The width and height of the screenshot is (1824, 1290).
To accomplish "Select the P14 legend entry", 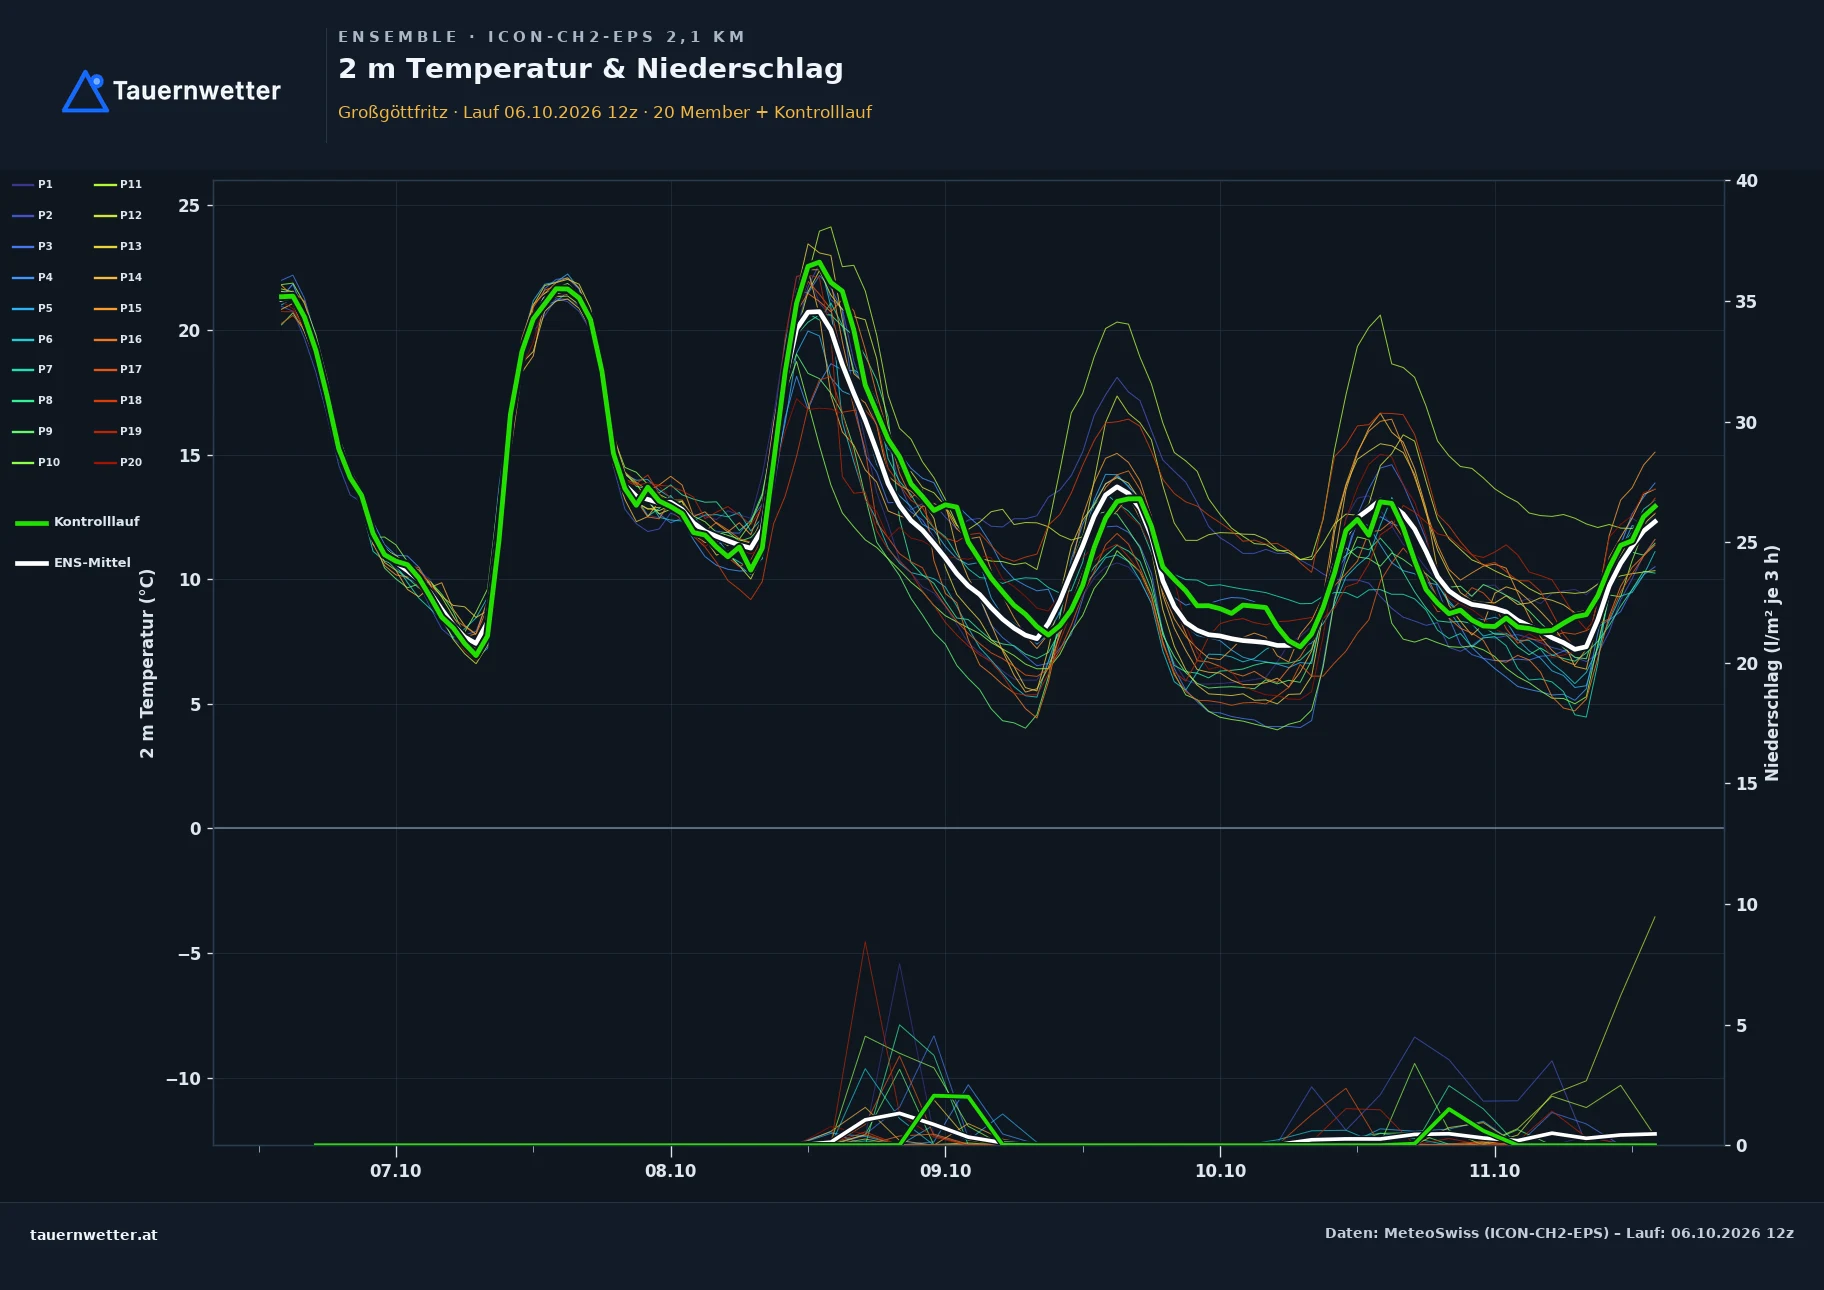I will point(118,277).
